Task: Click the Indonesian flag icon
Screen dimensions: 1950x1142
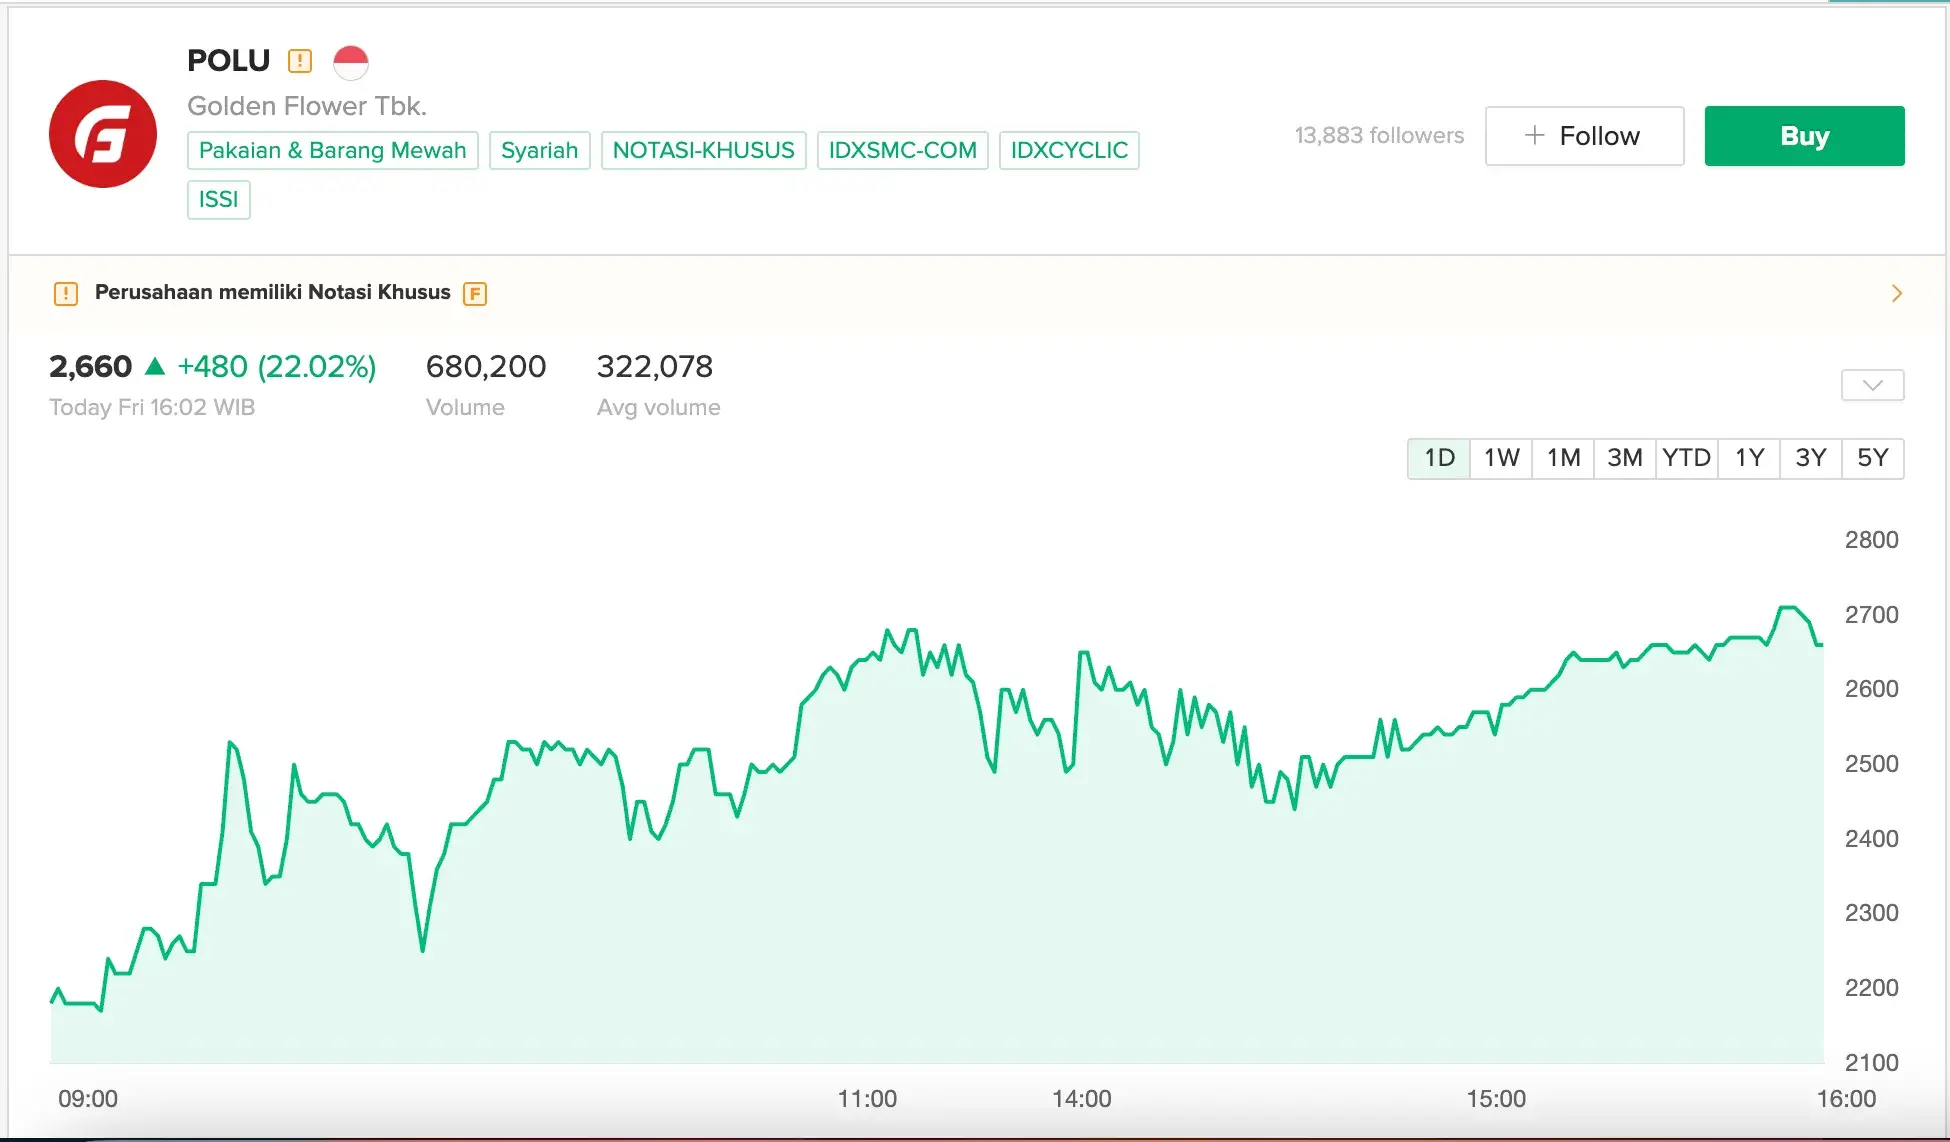Action: click(x=351, y=62)
